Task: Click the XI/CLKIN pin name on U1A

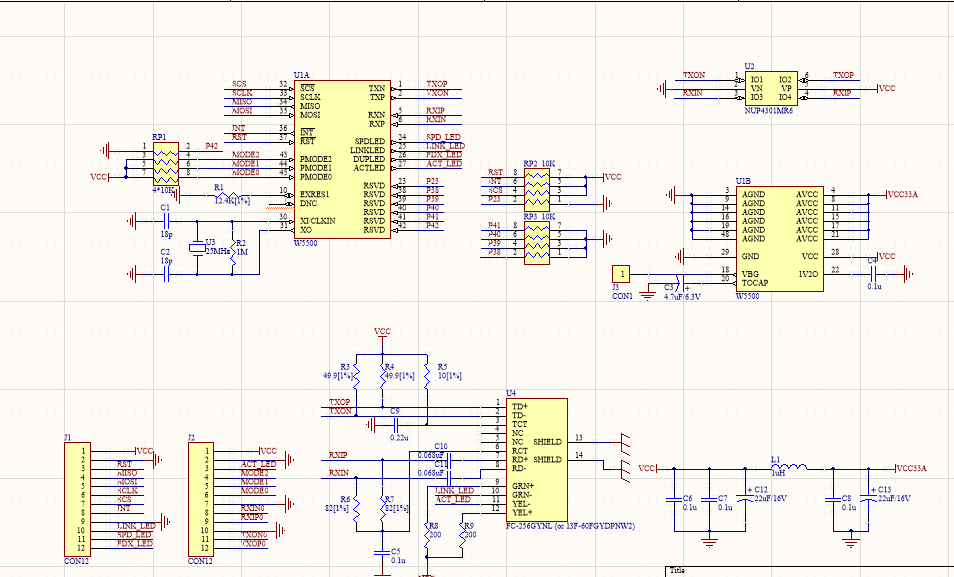Action: [x=318, y=221]
